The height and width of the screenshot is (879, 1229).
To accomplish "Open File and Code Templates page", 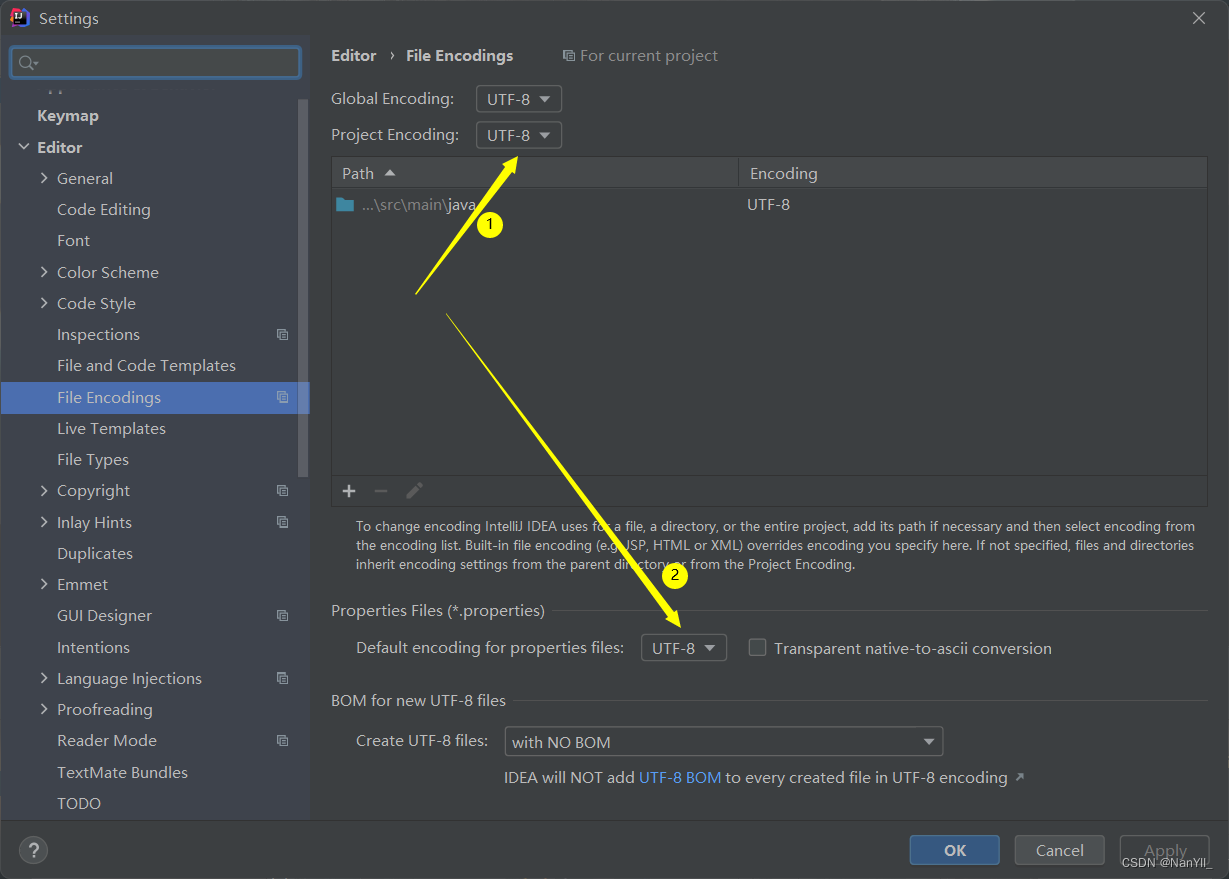I will click(146, 366).
